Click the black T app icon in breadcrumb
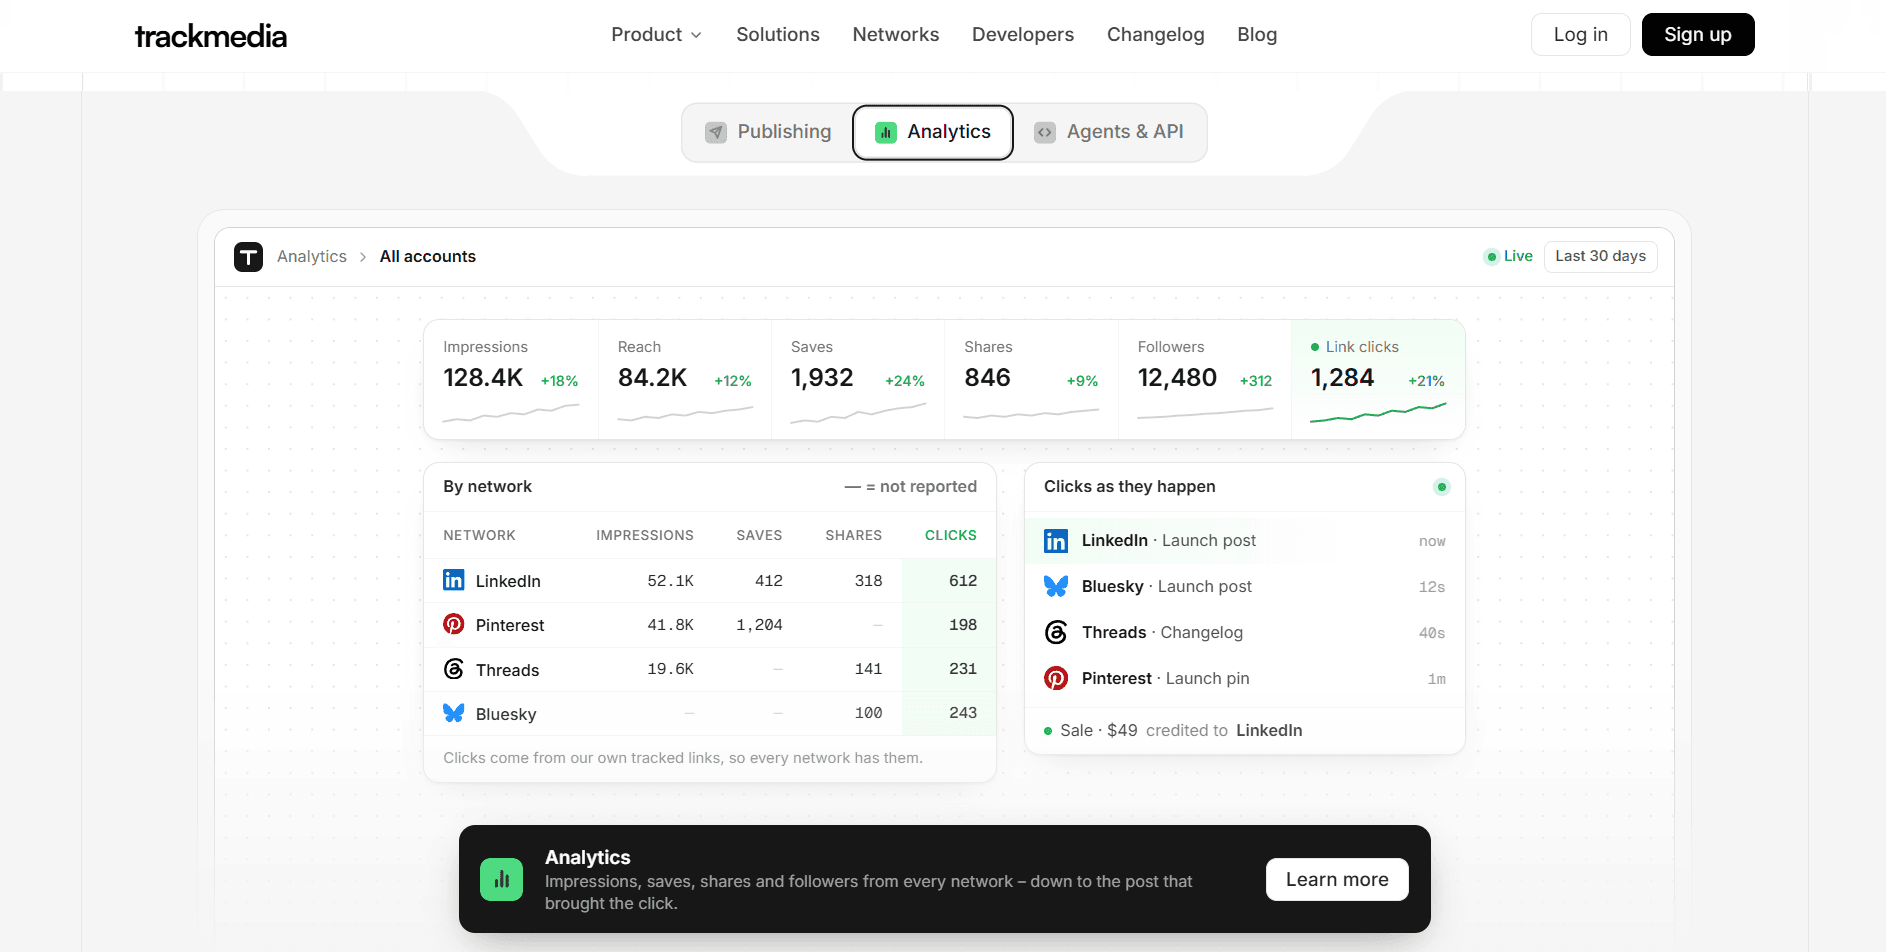Viewport: 1886px width, 952px height. (248, 257)
